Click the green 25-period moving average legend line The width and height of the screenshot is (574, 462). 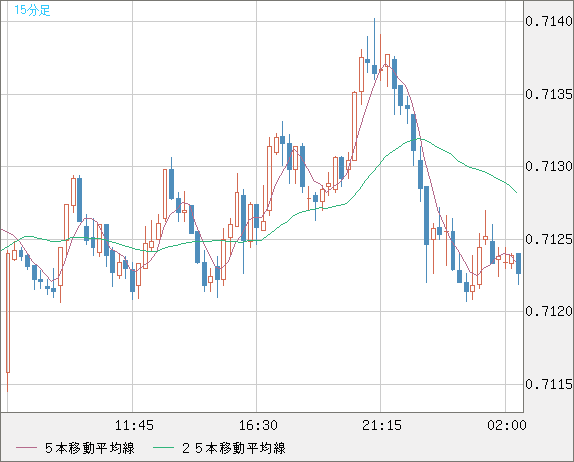coord(163,448)
